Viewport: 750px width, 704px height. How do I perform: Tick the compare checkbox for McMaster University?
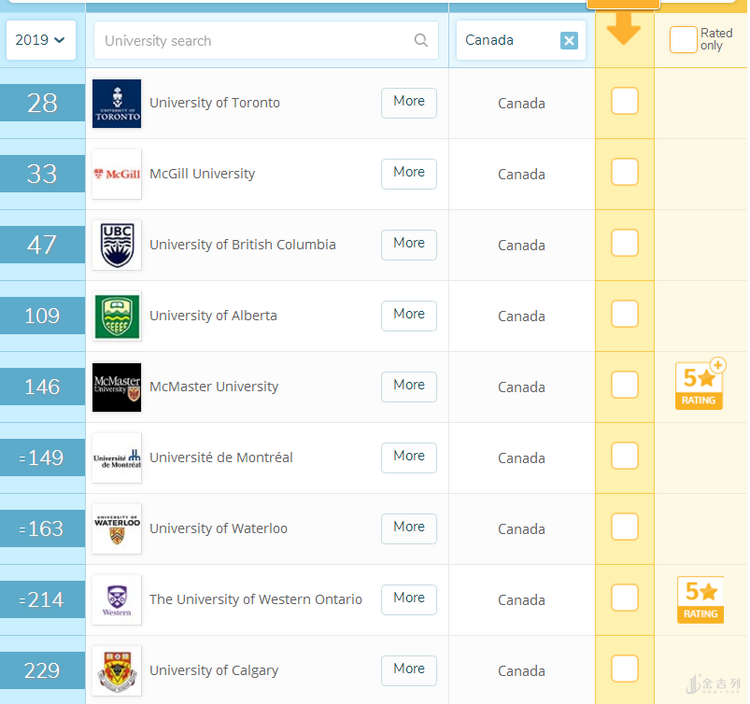tap(625, 385)
